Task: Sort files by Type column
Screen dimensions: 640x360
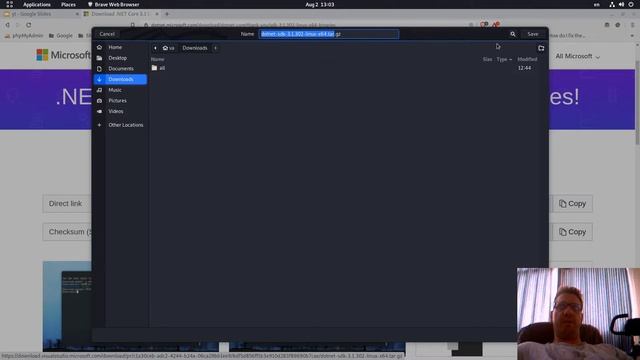Action: pos(504,59)
